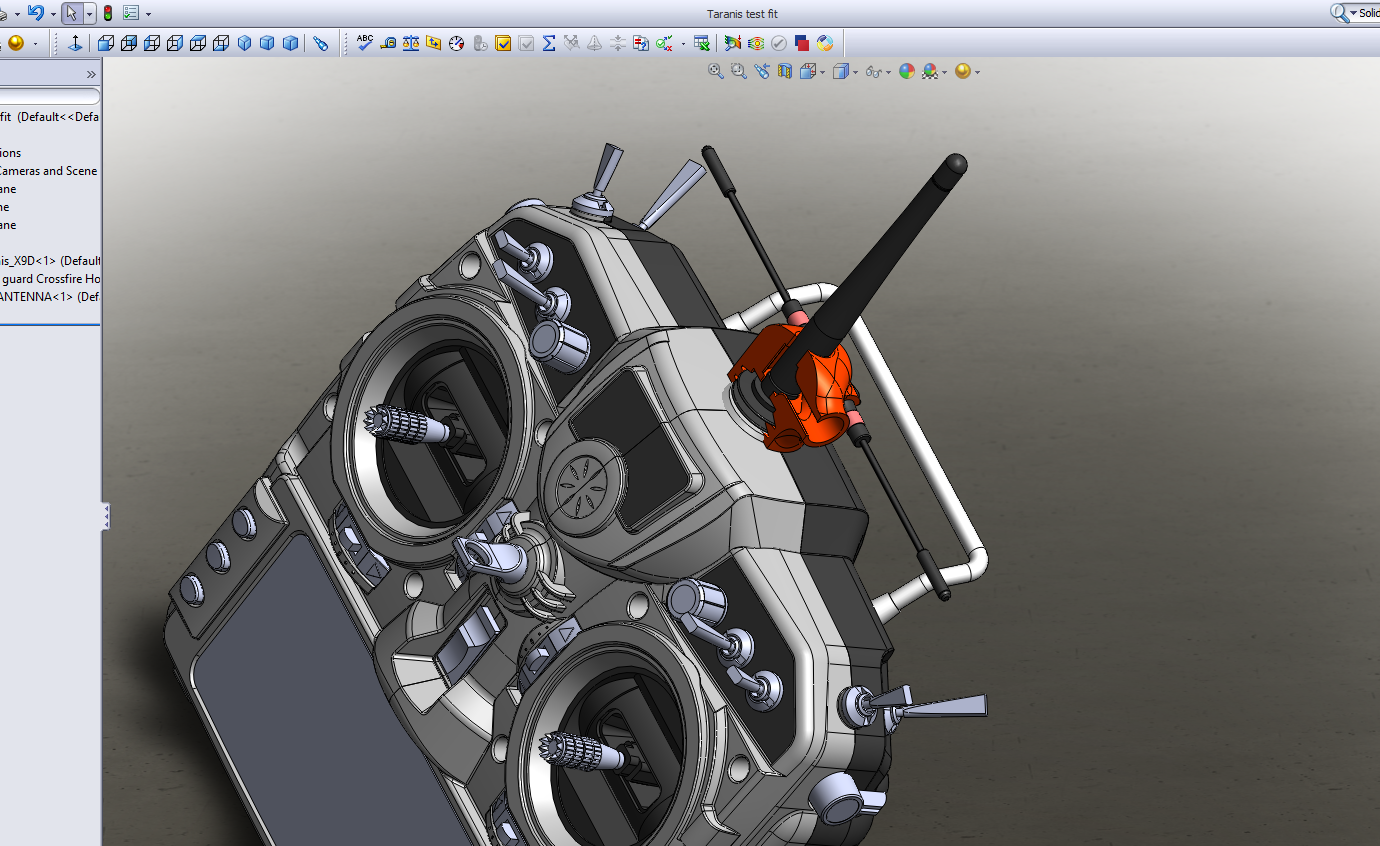Open the View Orientation dropdown arrow

click(823, 72)
